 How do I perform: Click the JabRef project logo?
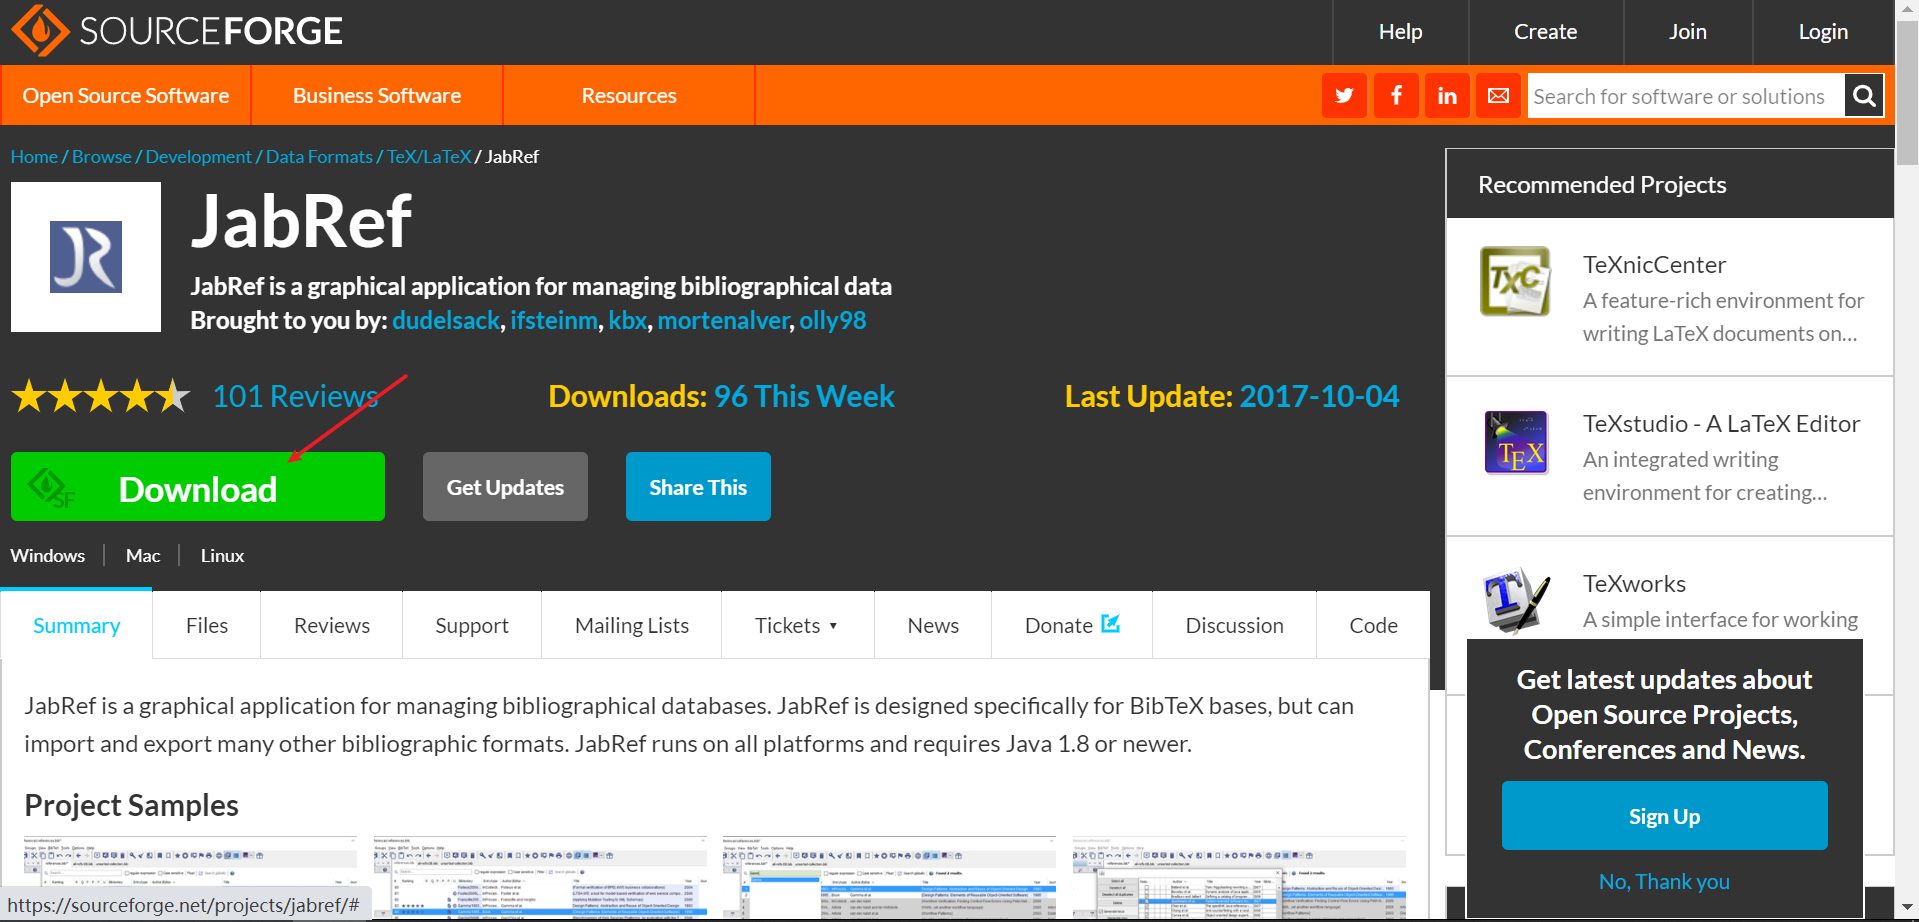(86, 257)
